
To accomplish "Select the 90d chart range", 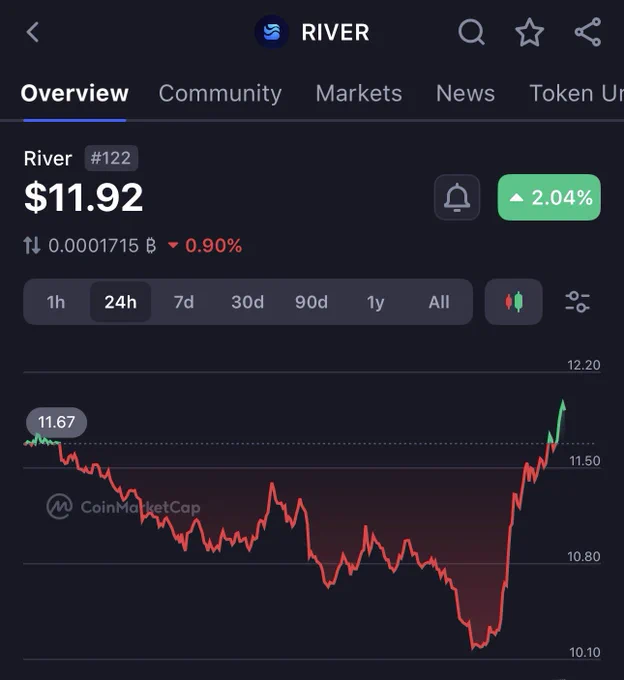I will (x=311, y=302).
